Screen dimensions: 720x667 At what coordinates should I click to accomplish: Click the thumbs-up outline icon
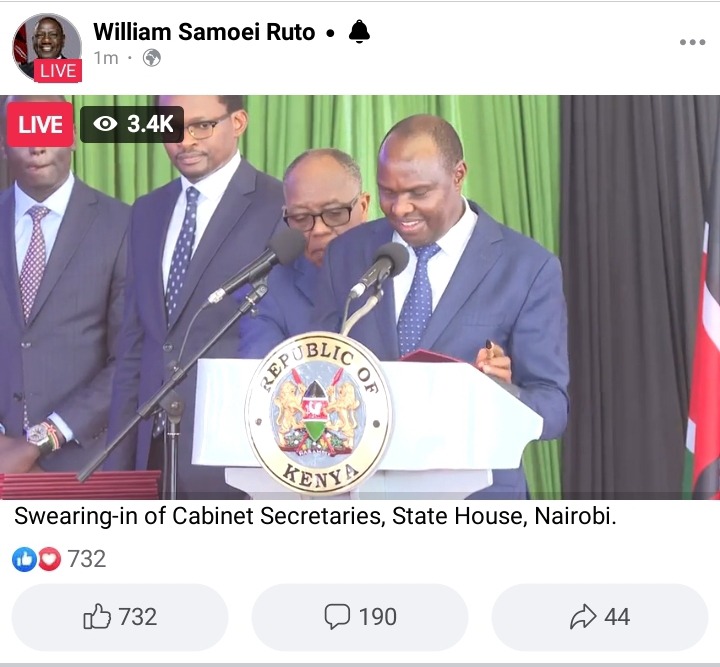tap(97, 617)
